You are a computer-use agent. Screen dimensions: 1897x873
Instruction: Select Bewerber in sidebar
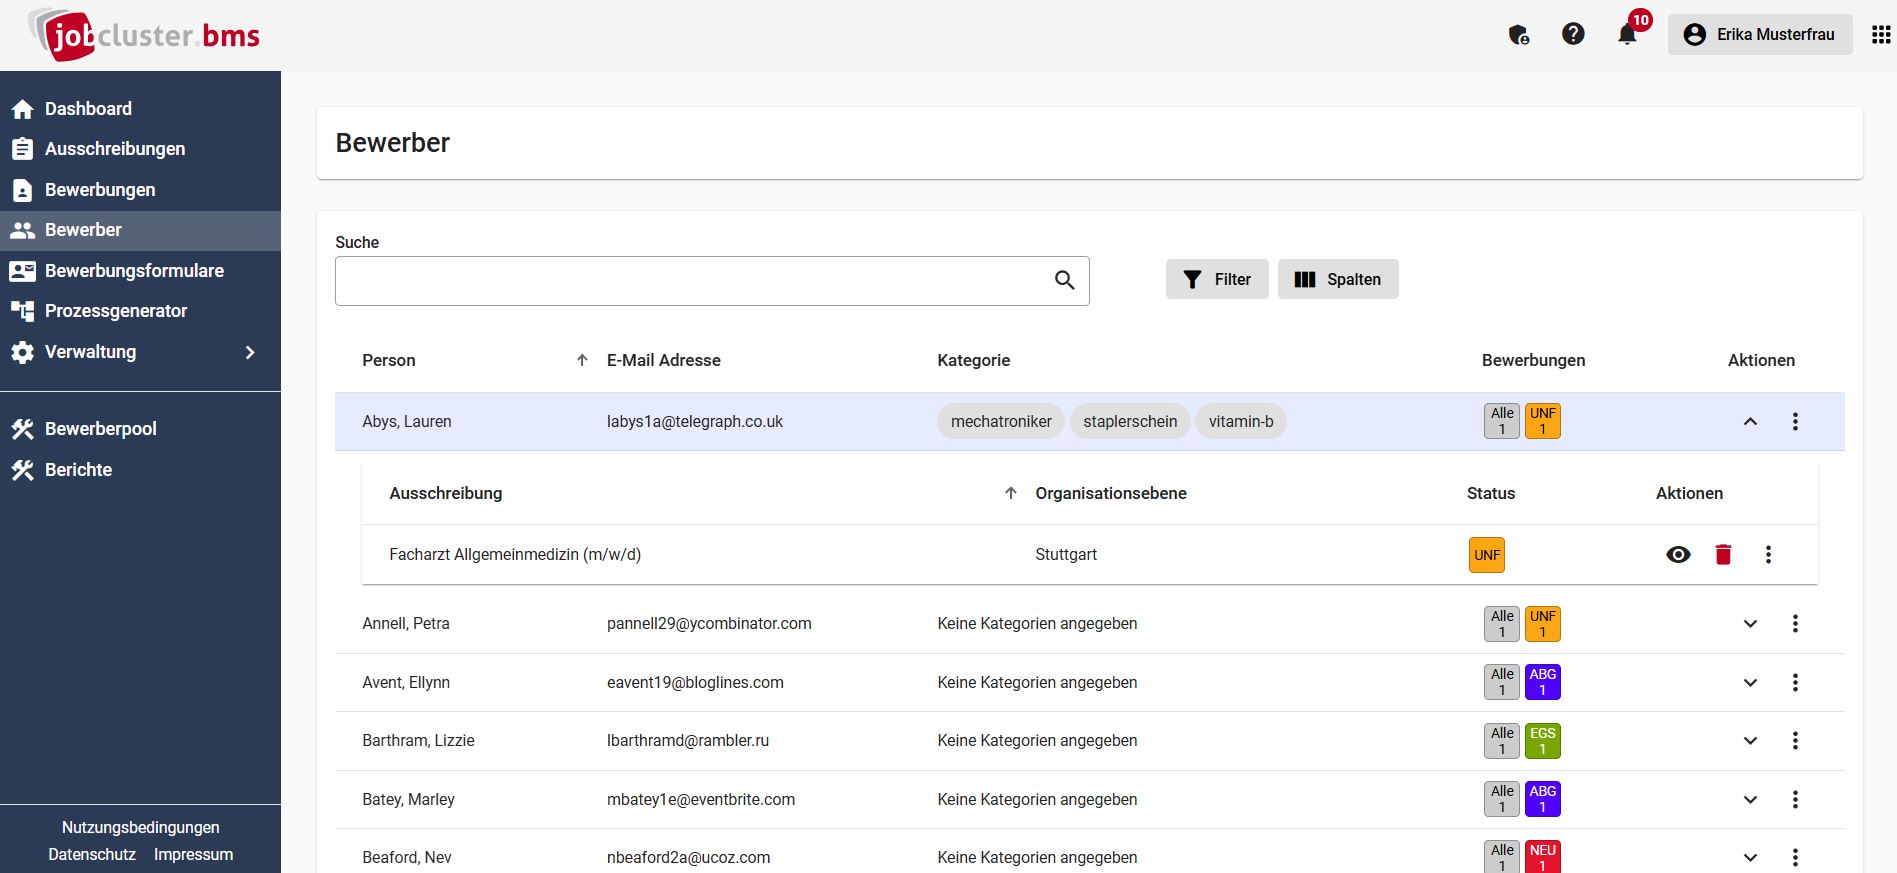tap(140, 230)
